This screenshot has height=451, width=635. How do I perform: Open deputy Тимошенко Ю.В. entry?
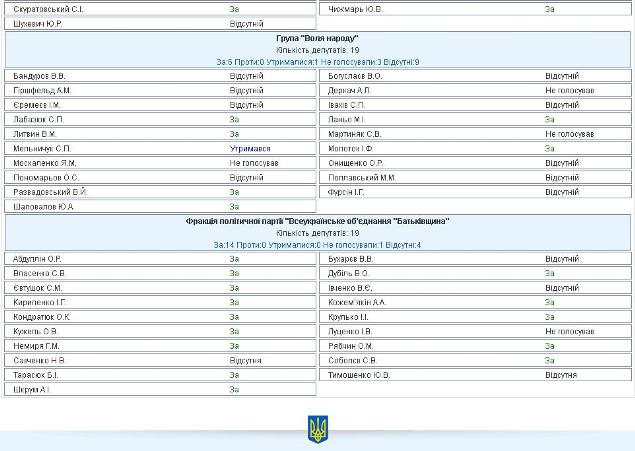[x=359, y=375]
